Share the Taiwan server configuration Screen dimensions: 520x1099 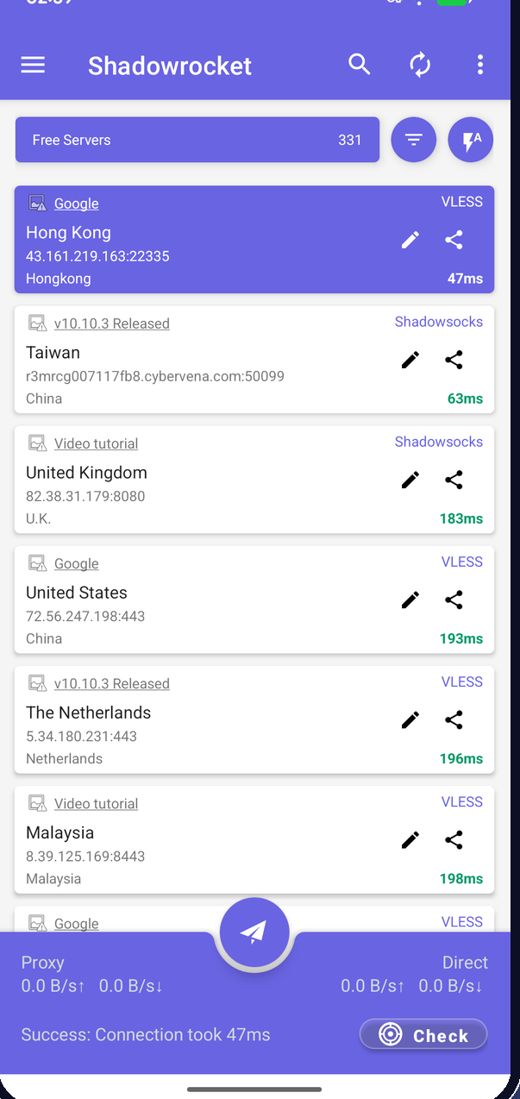pyautogui.click(x=454, y=360)
